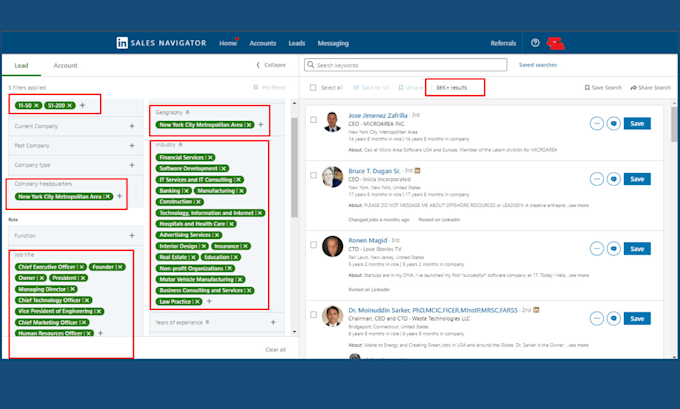Click Clear all filters
Viewport: 680px width, 409px height.
coord(276,350)
